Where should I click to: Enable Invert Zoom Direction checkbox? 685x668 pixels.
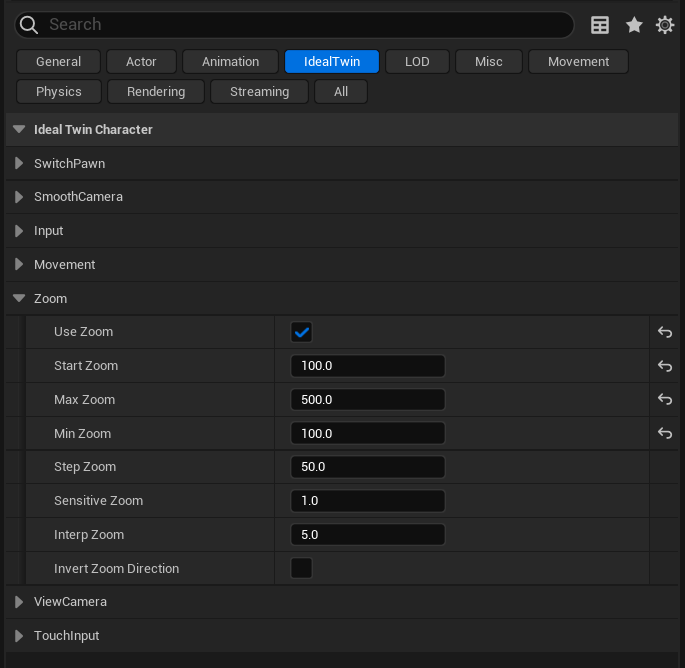(x=301, y=569)
